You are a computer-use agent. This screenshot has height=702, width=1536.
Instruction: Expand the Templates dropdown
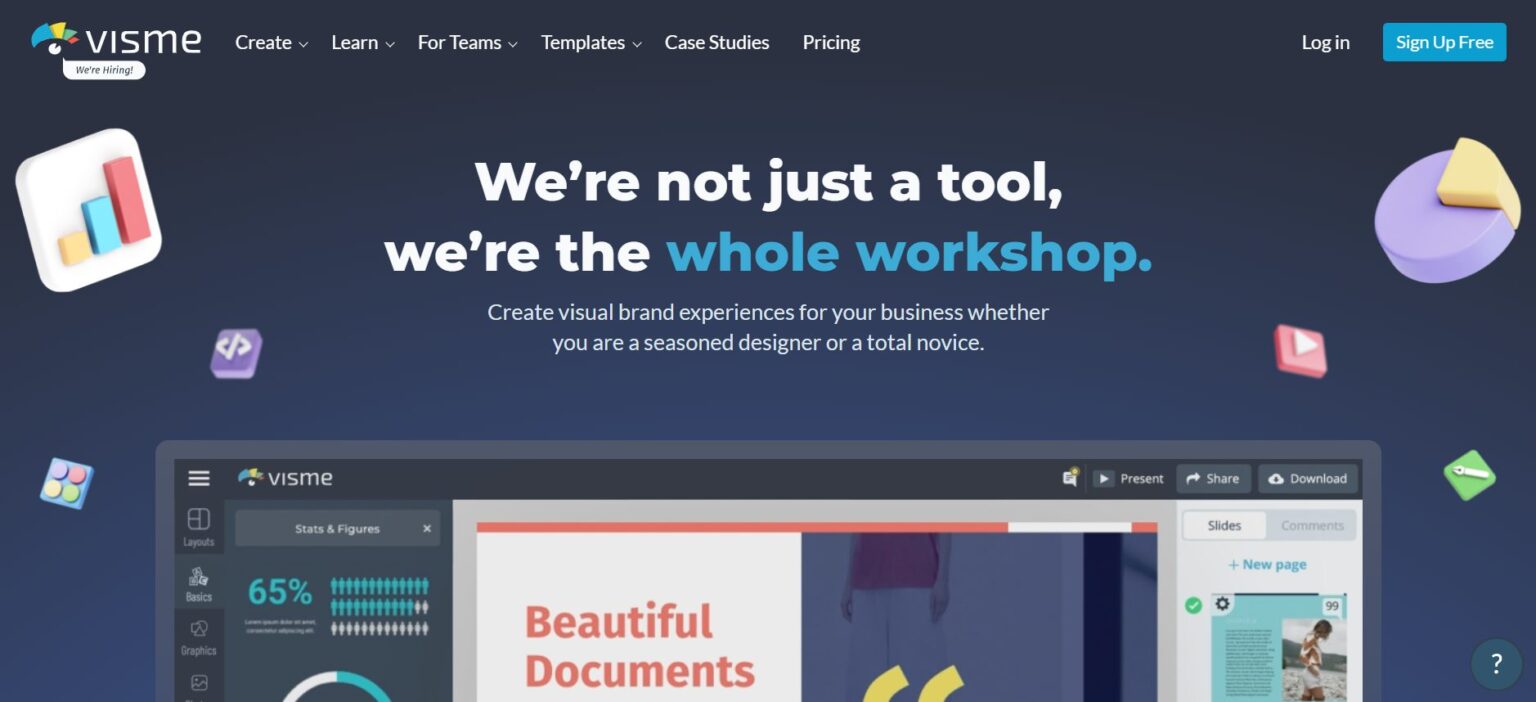(x=583, y=42)
